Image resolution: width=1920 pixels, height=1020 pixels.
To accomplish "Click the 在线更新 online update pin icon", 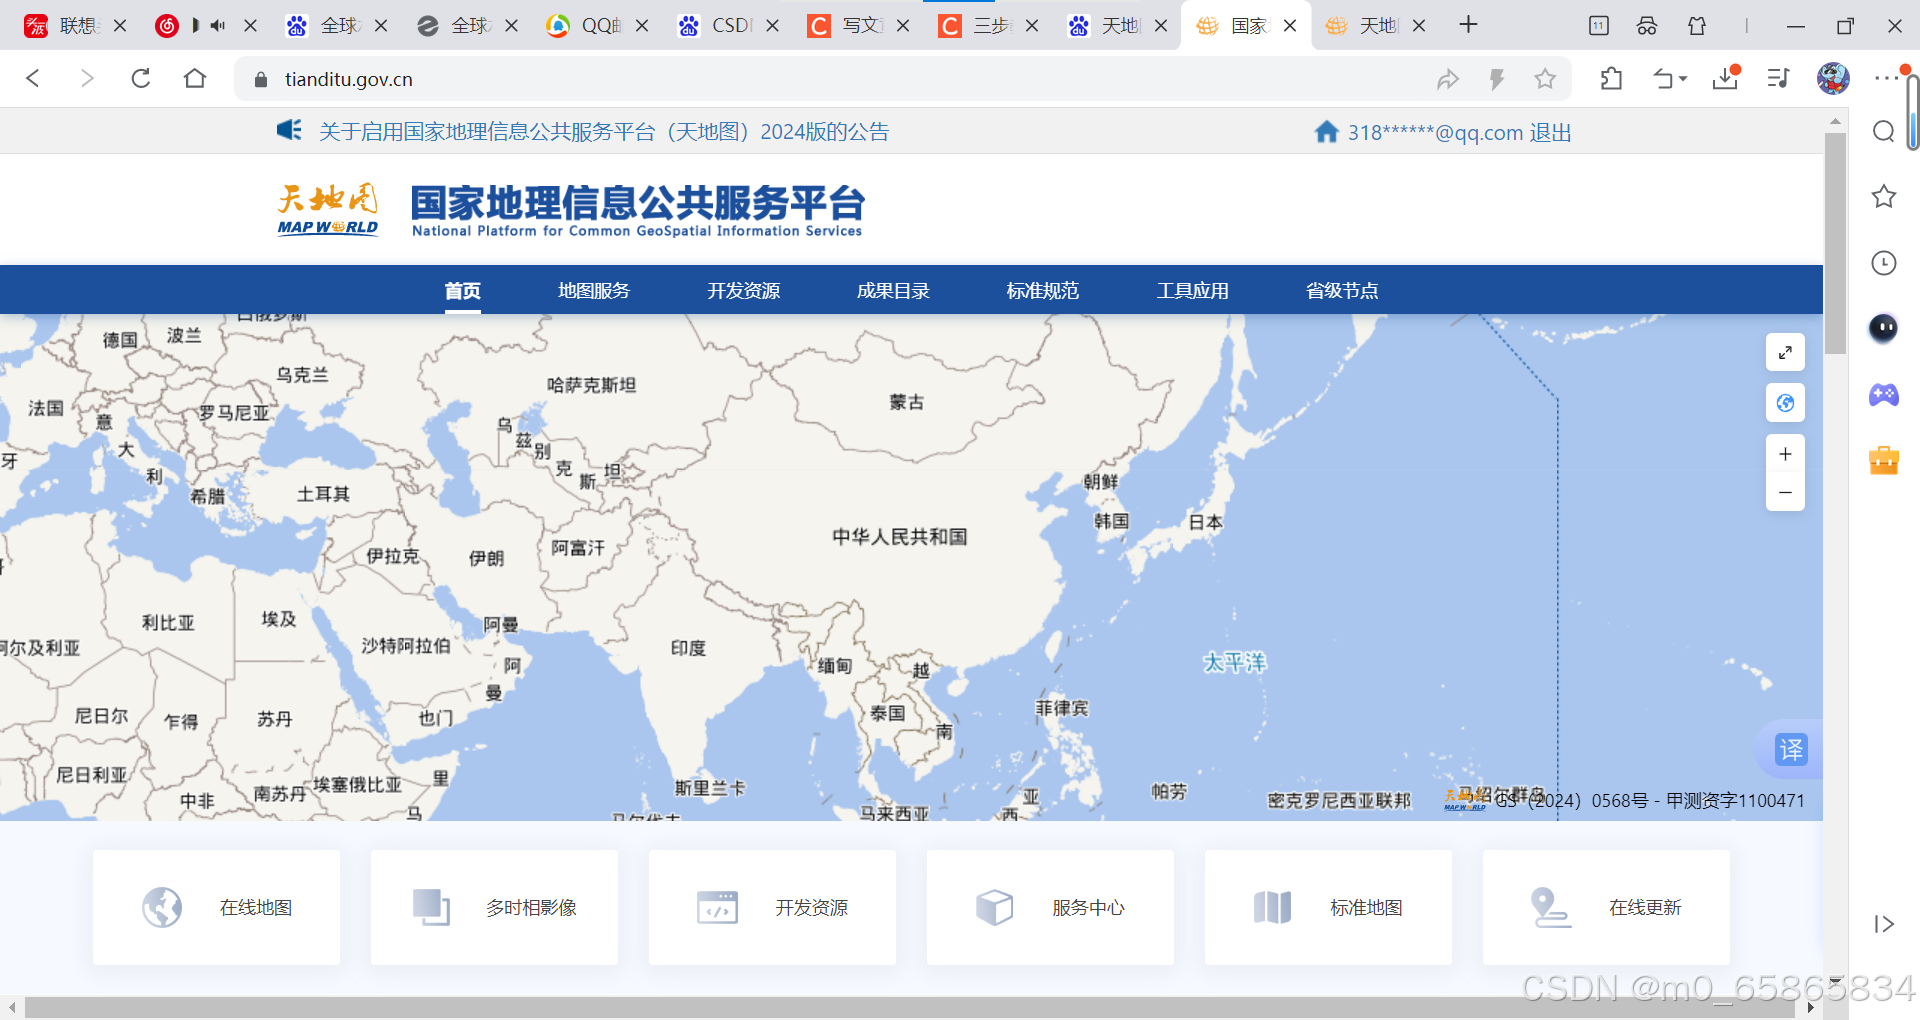I will (1551, 906).
